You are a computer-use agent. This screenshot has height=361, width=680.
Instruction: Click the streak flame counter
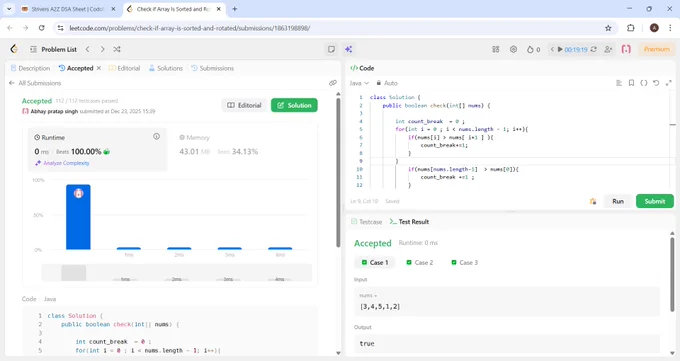[x=533, y=49]
